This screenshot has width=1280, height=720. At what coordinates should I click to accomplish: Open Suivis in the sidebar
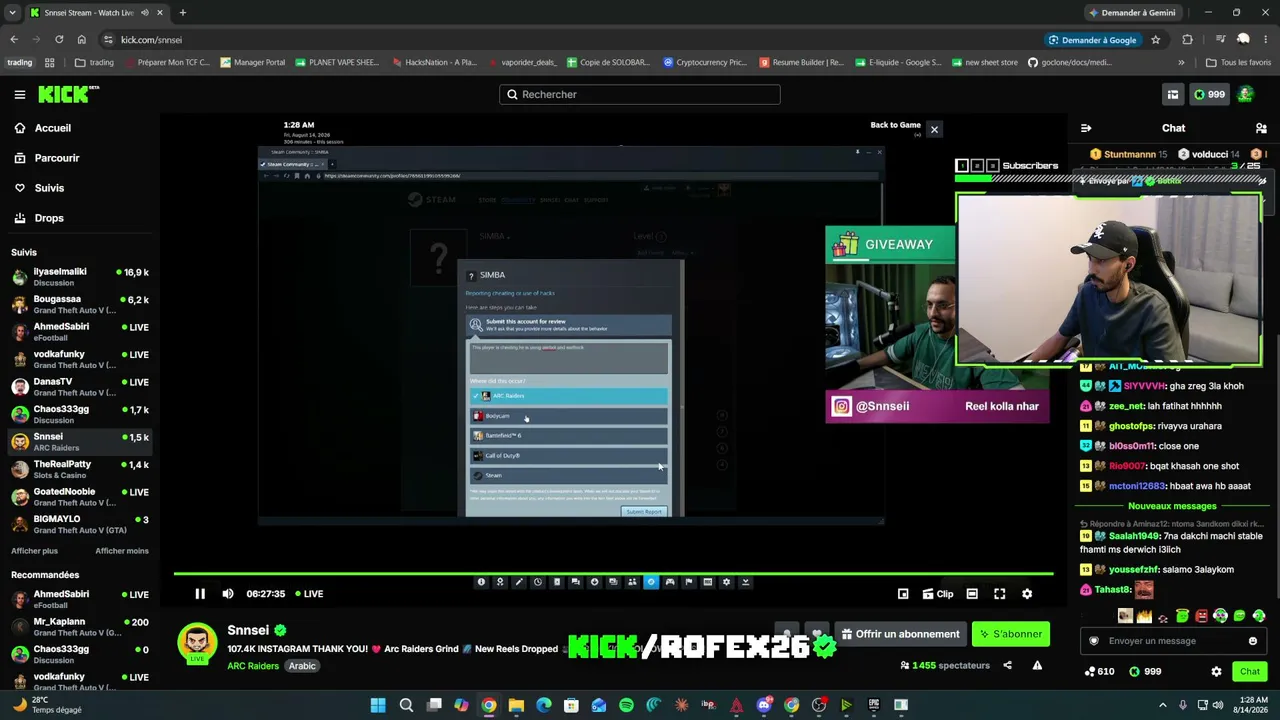point(49,188)
